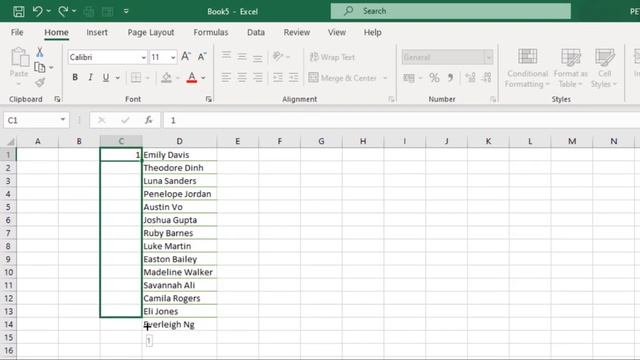Toggle Wrap Text
This screenshot has height=360, width=640.
(332, 57)
